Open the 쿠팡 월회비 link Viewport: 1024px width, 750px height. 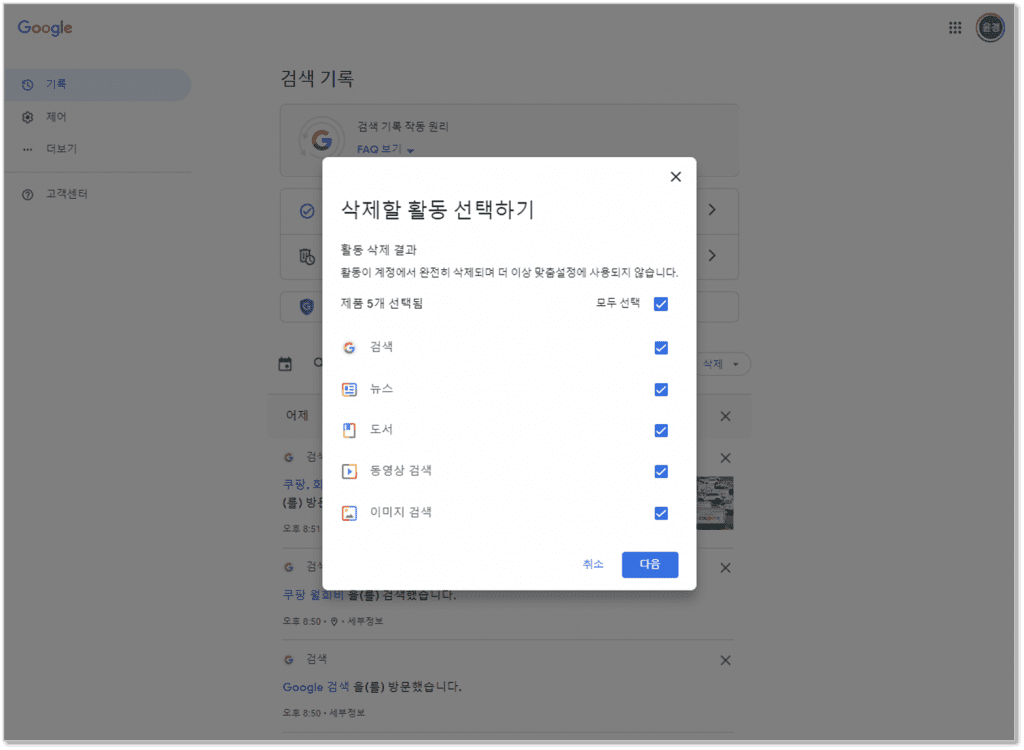point(313,595)
